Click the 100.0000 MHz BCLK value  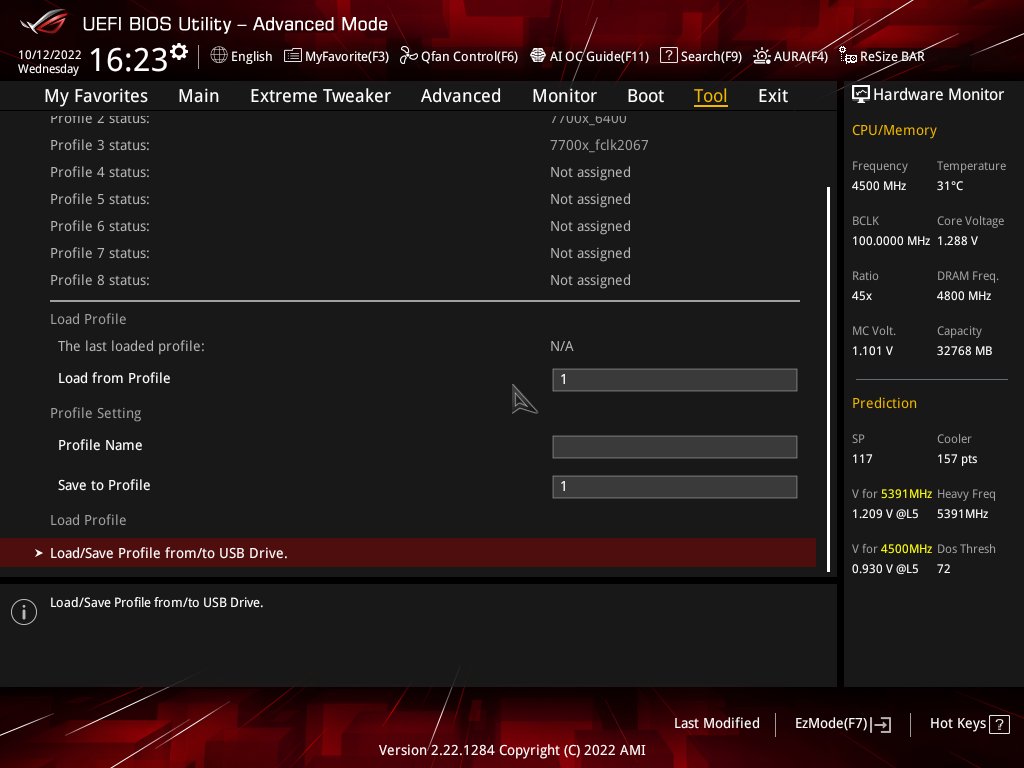tap(891, 241)
